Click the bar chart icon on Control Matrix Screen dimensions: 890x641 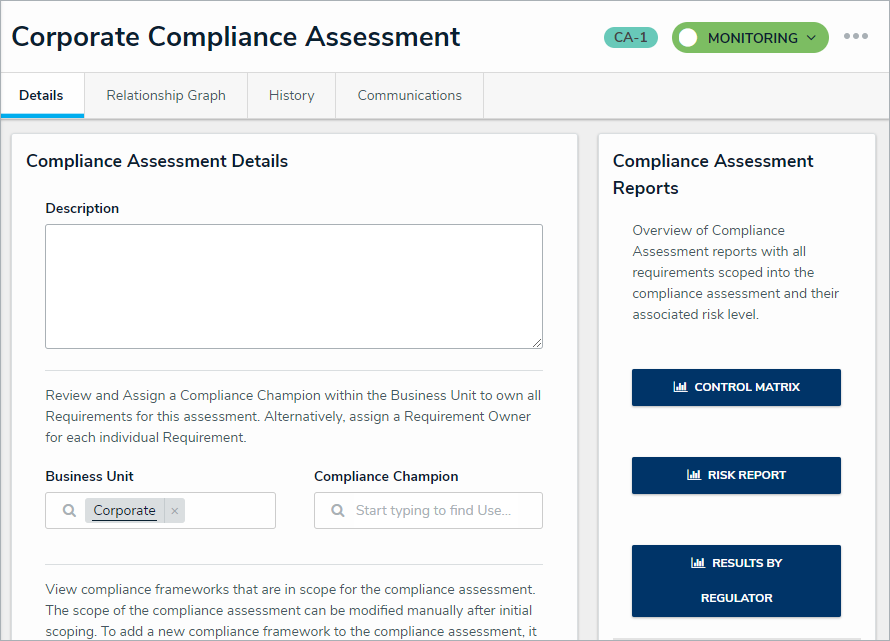pyautogui.click(x=680, y=387)
